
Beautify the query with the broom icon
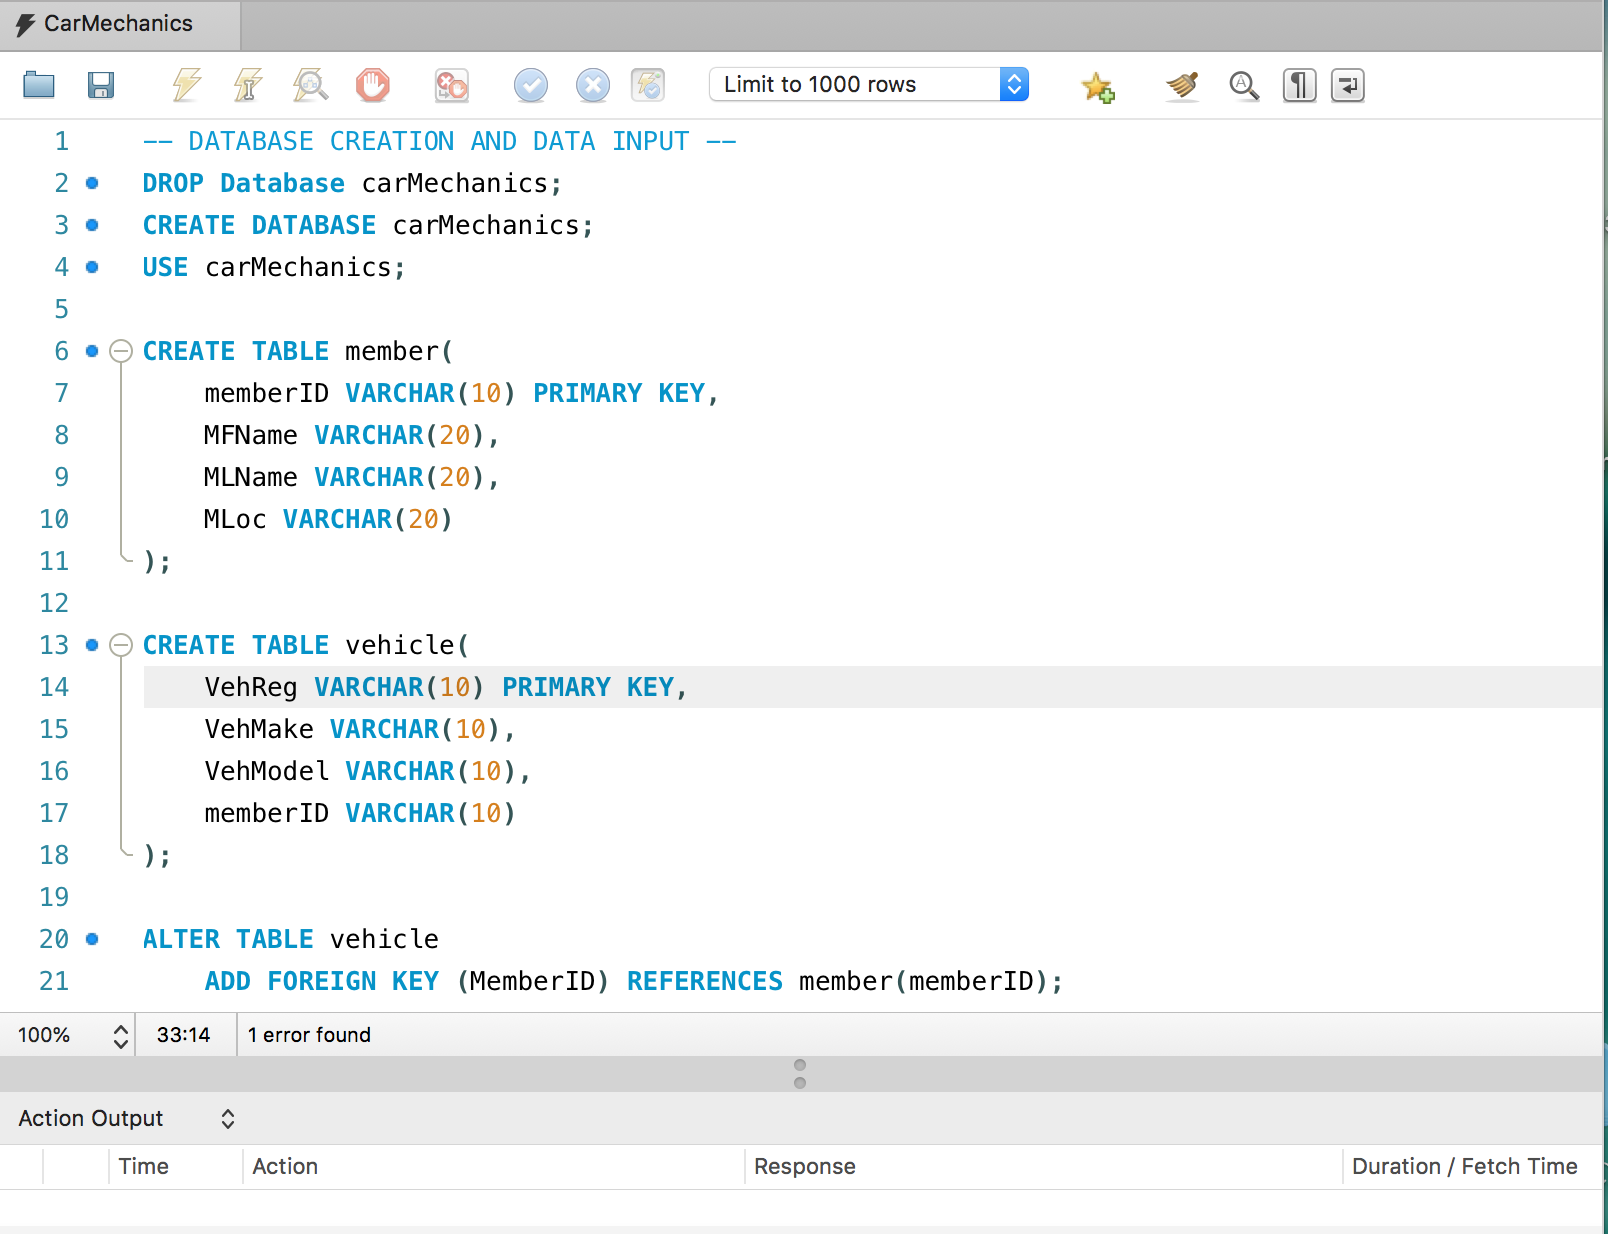pyautogui.click(x=1182, y=85)
